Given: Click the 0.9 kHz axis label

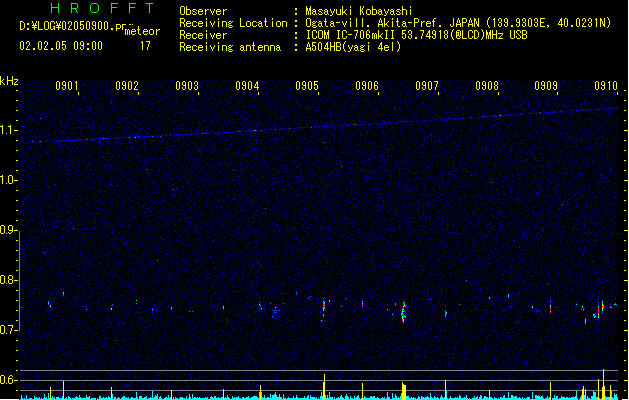Looking at the screenshot, I should 9,230.
